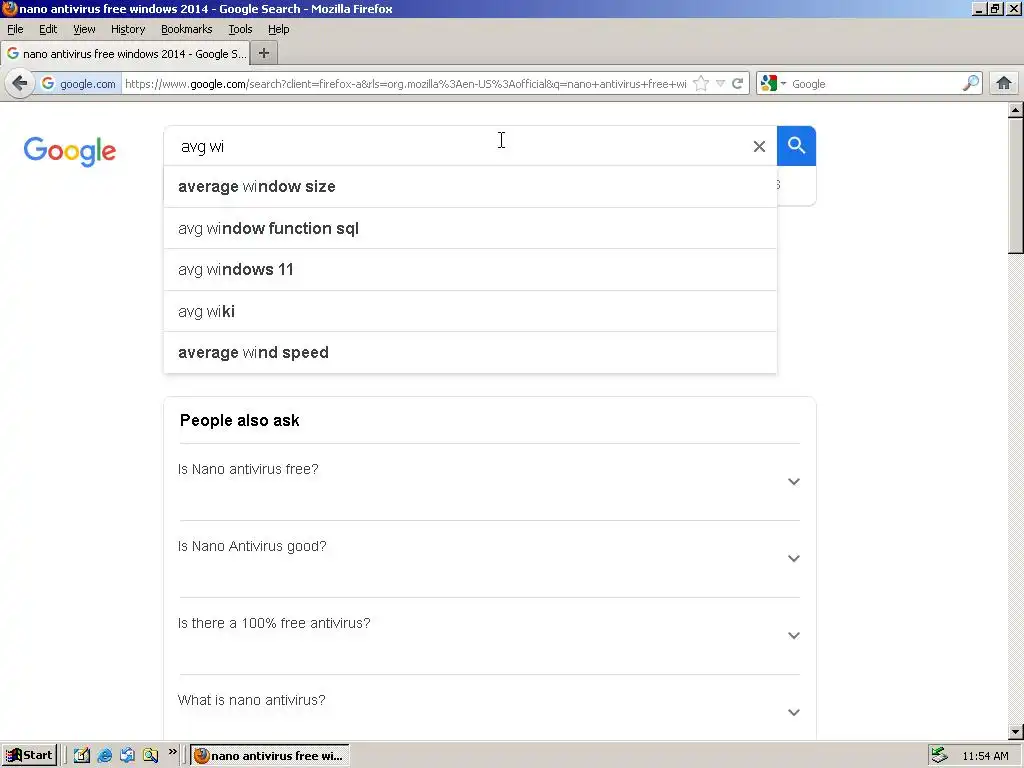Click the blue Google search button
This screenshot has width=1024, height=768.
pos(796,146)
